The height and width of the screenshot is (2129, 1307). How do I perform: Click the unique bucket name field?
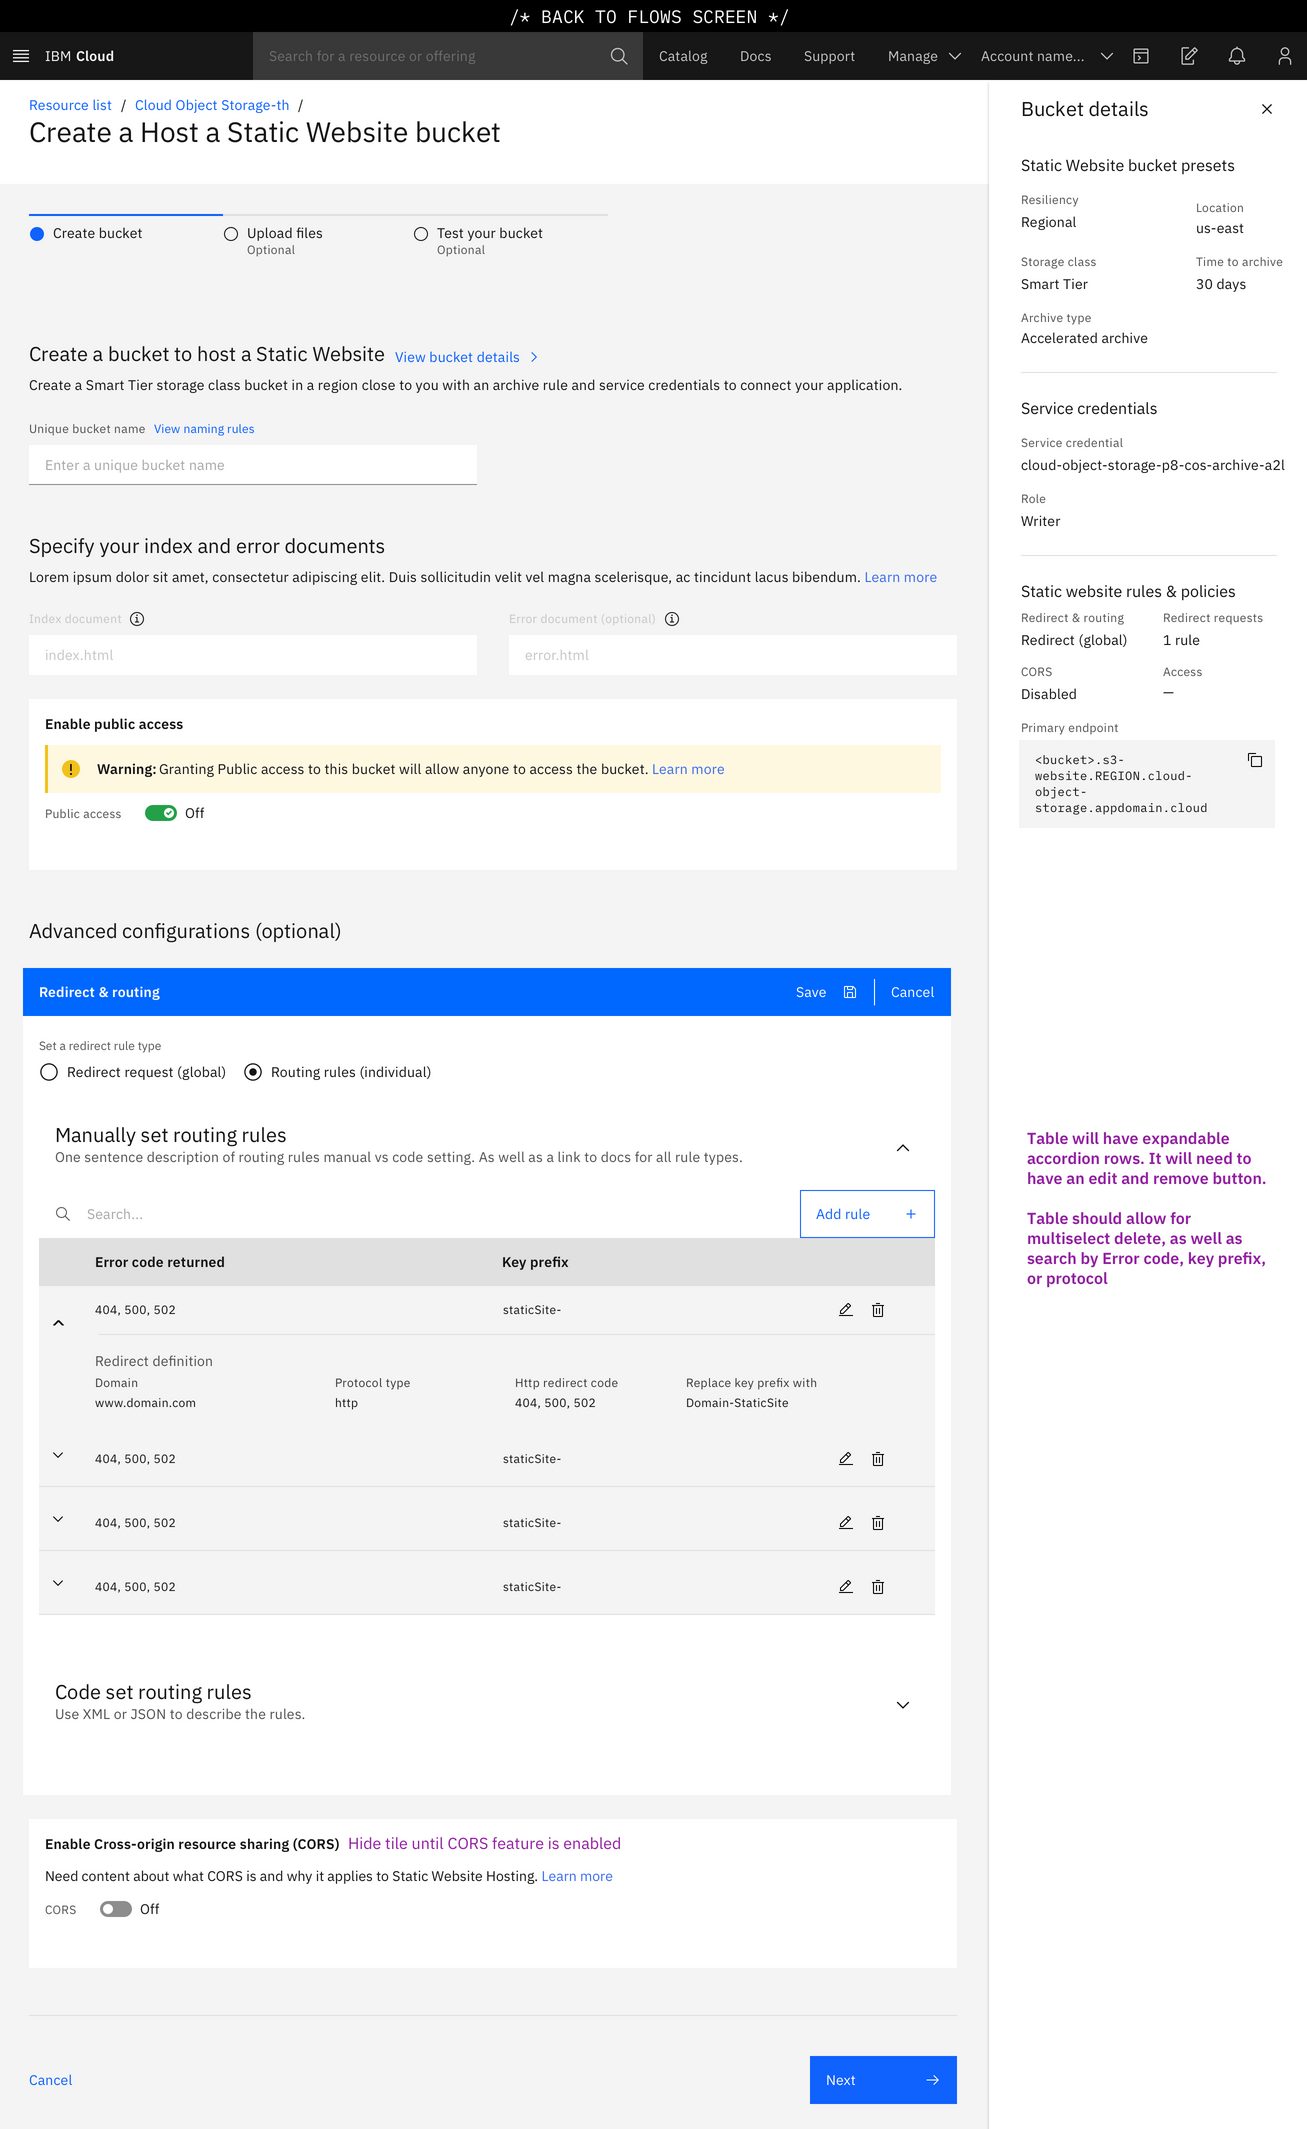(253, 465)
